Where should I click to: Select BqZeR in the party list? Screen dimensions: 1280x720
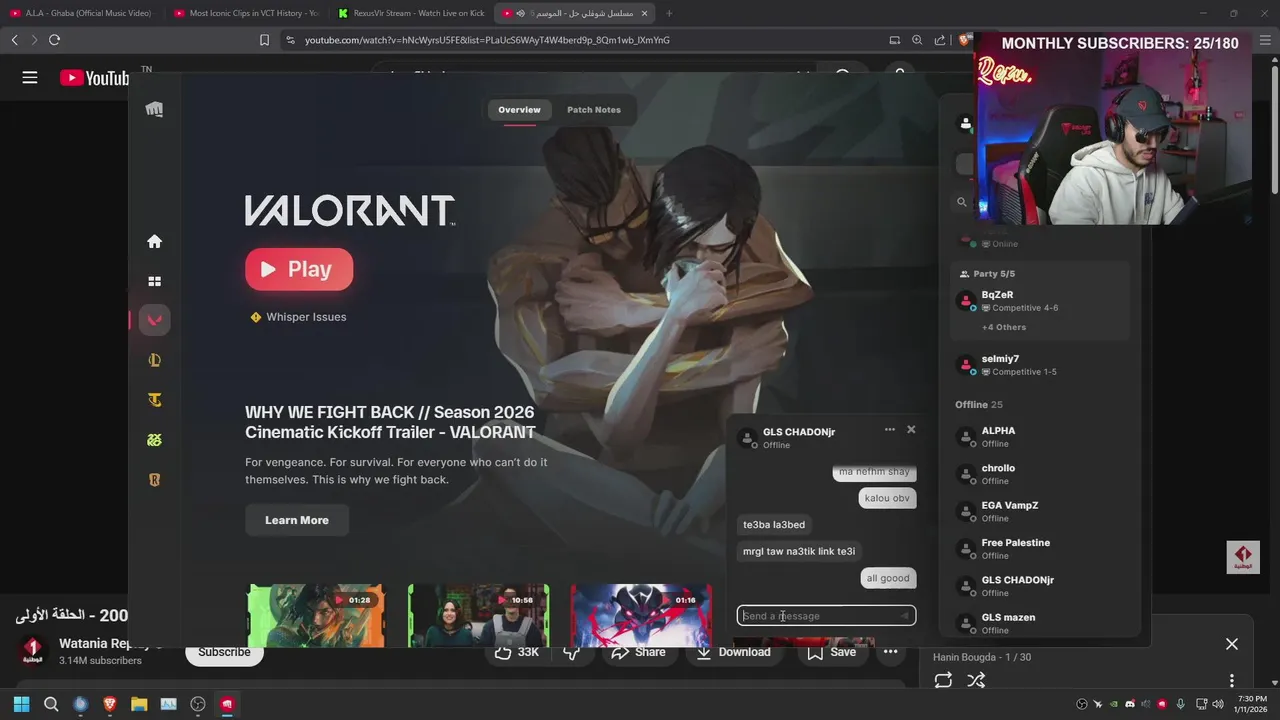pos(1040,301)
